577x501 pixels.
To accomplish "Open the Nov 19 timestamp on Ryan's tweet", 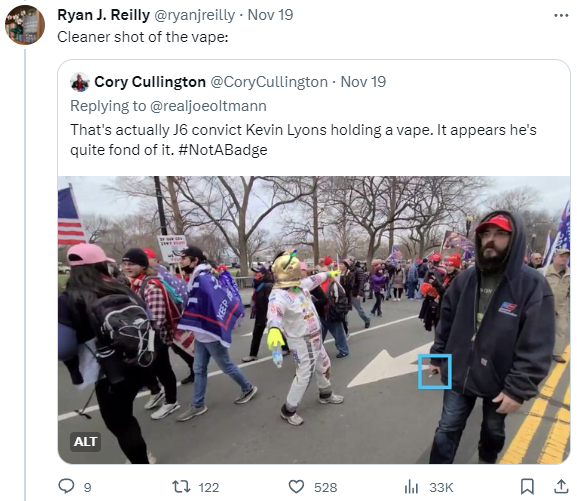I will [270, 15].
